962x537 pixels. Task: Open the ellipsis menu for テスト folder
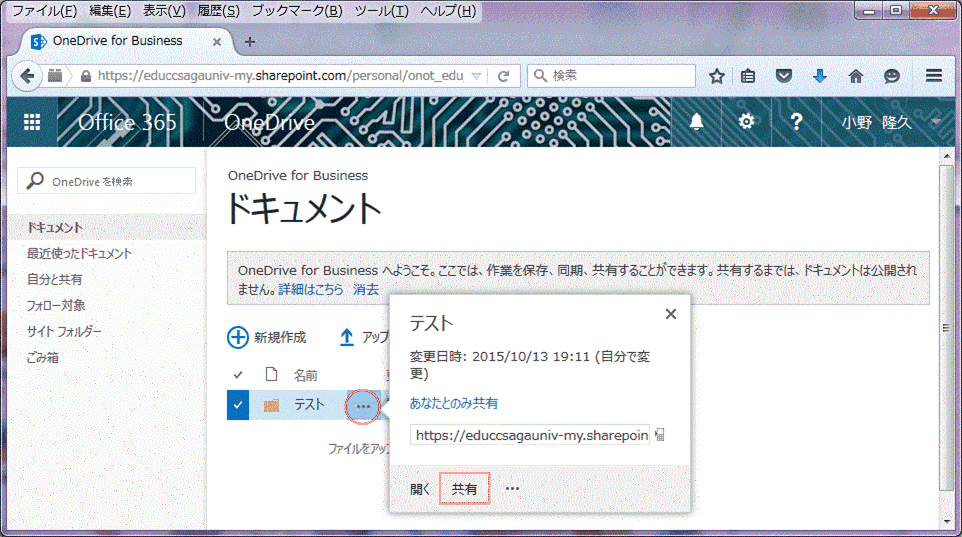pyautogui.click(x=363, y=406)
